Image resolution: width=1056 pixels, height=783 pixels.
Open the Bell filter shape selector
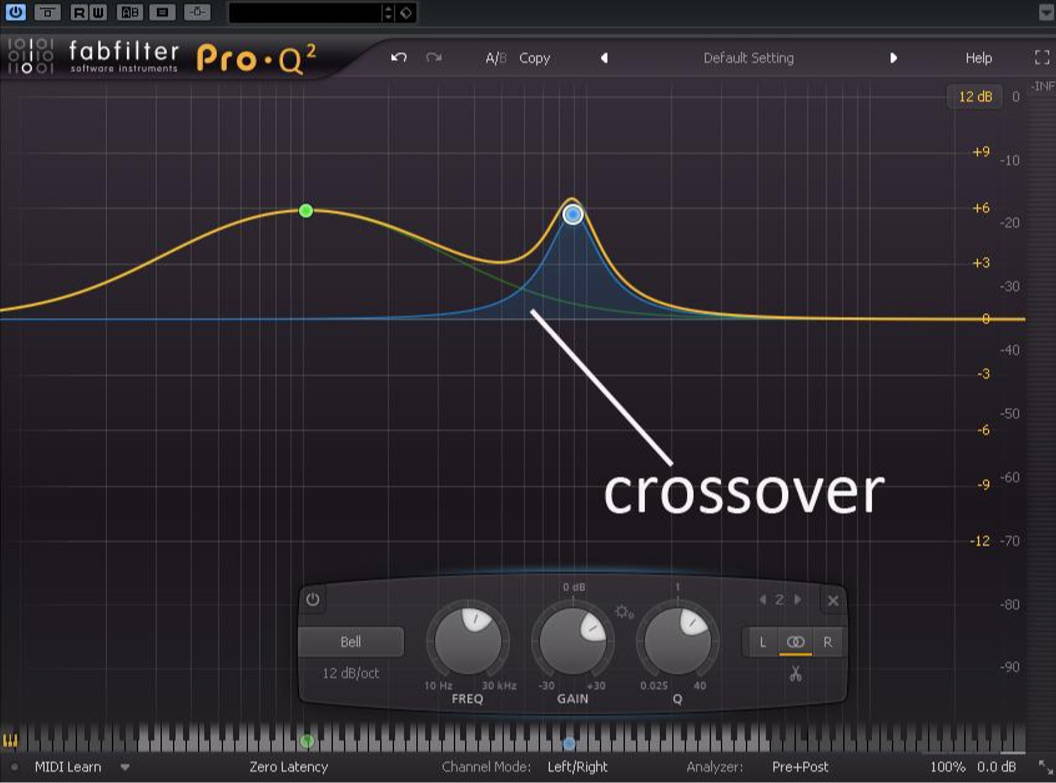tap(351, 642)
